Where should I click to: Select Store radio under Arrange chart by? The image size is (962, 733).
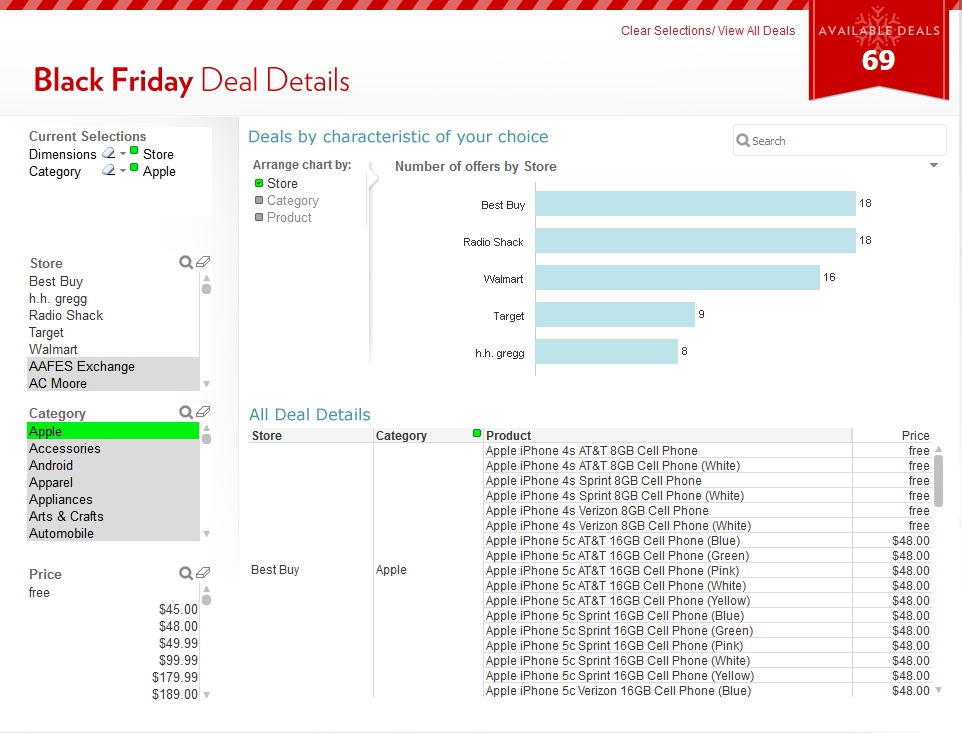click(259, 183)
